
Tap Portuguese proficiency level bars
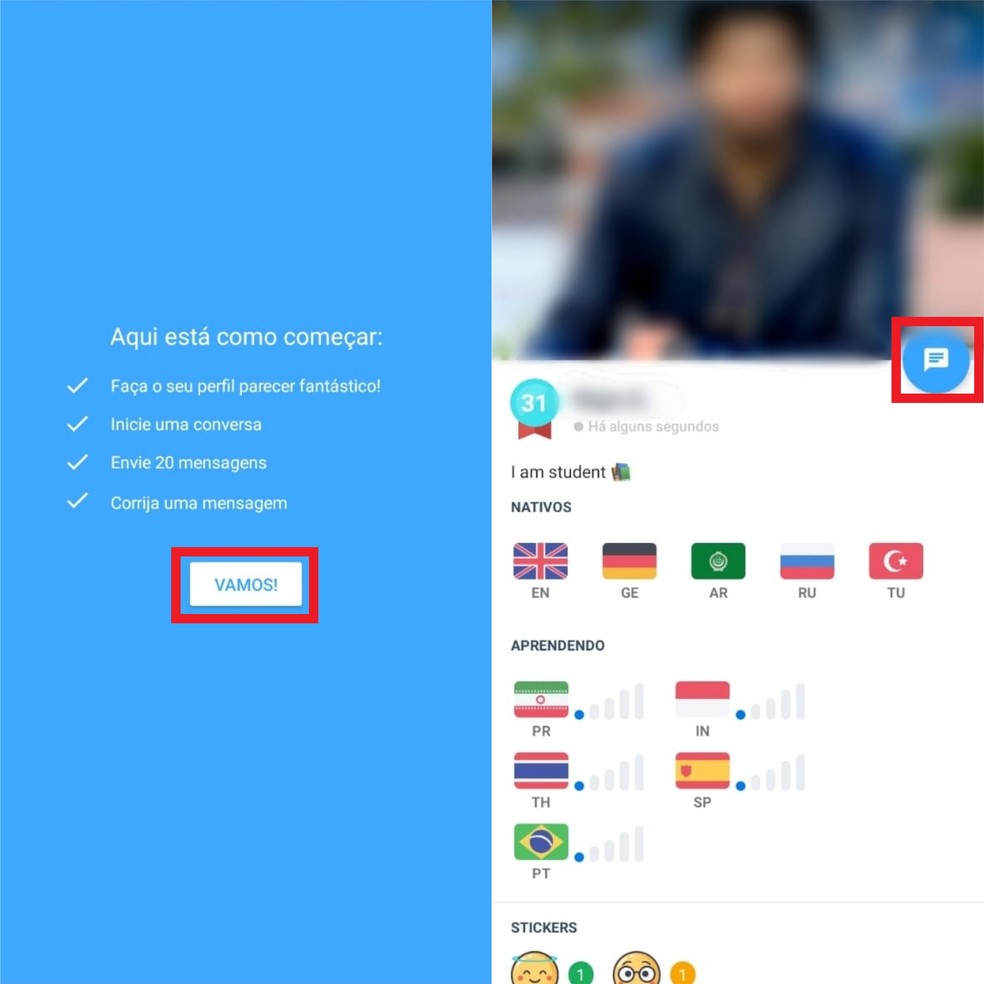(609, 844)
